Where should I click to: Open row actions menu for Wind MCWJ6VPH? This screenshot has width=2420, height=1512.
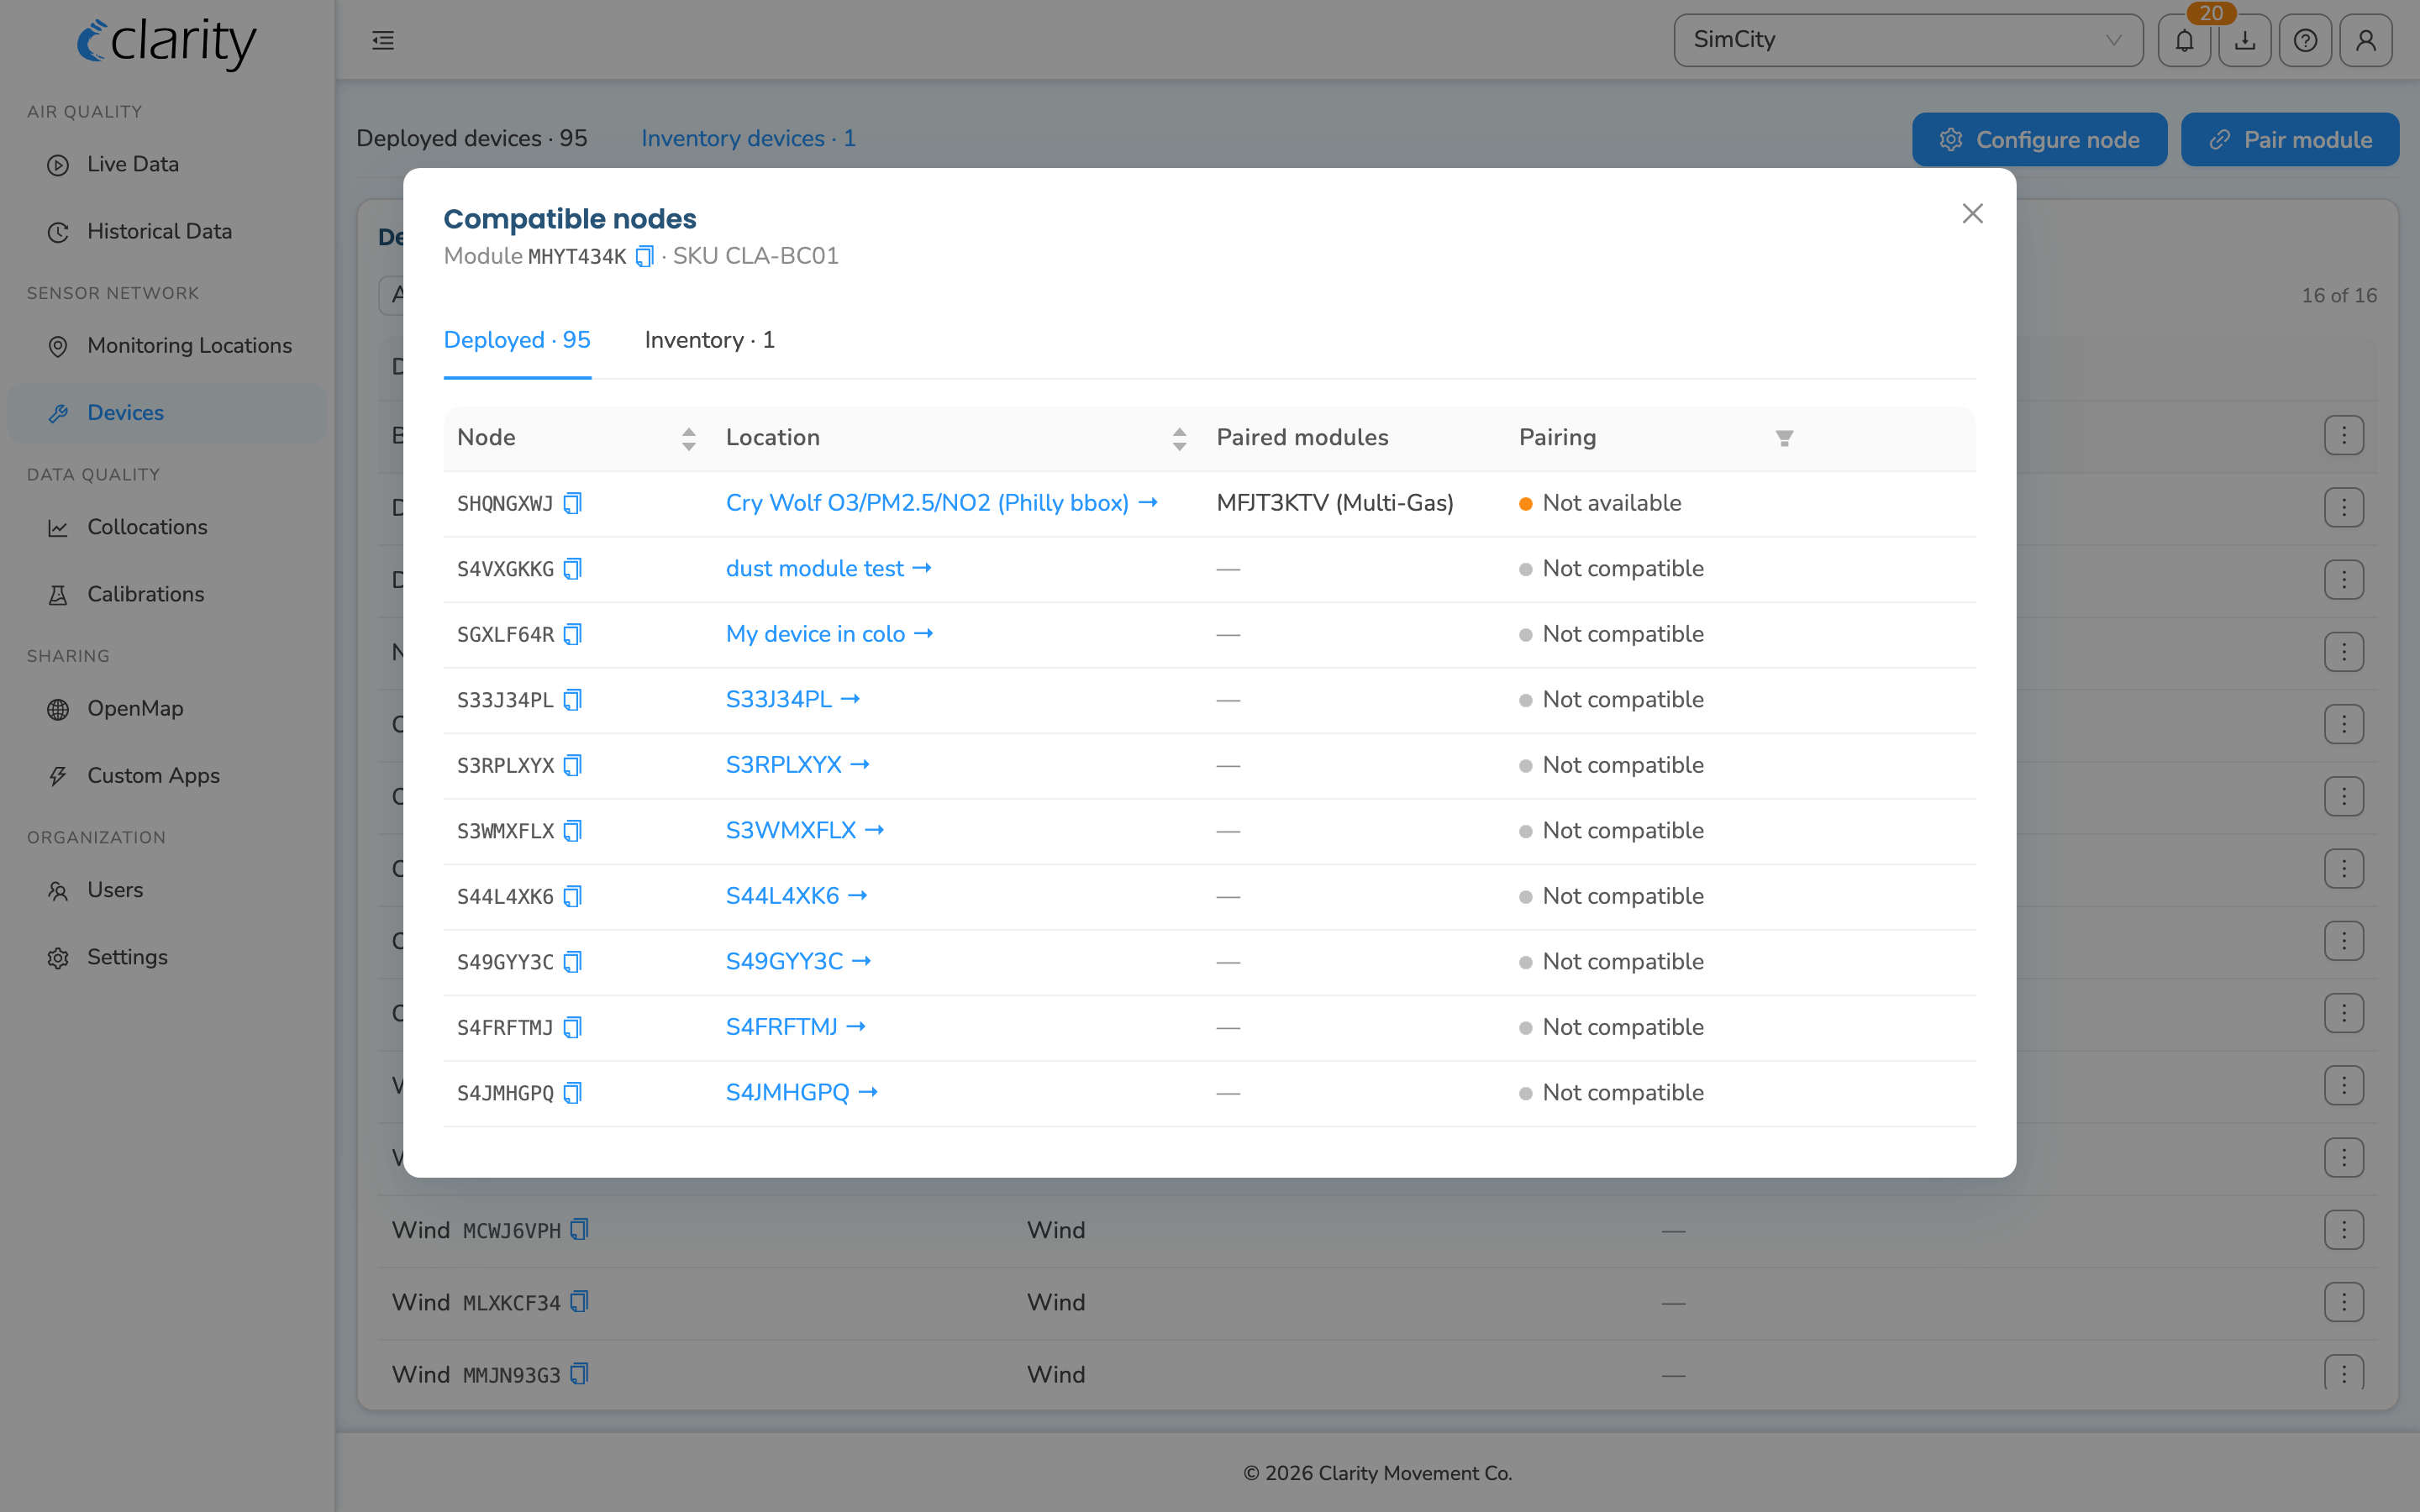tap(2344, 1230)
